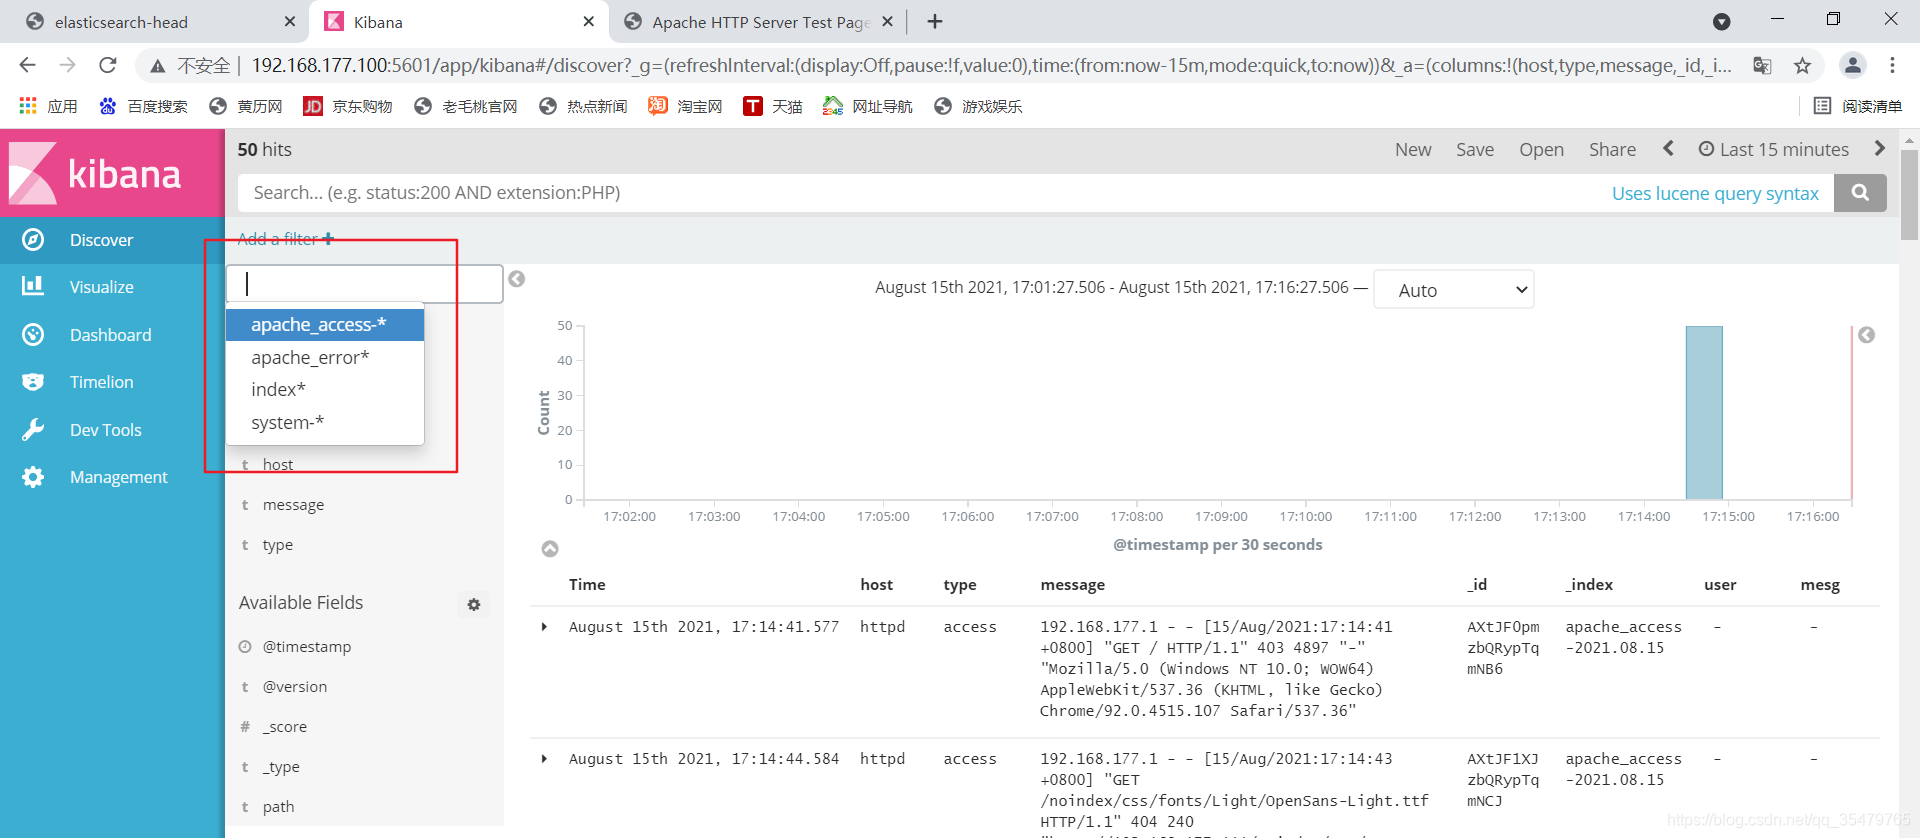Open 京东购物 bookmark
The height and width of the screenshot is (838, 1920).
(x=348, y=106)
